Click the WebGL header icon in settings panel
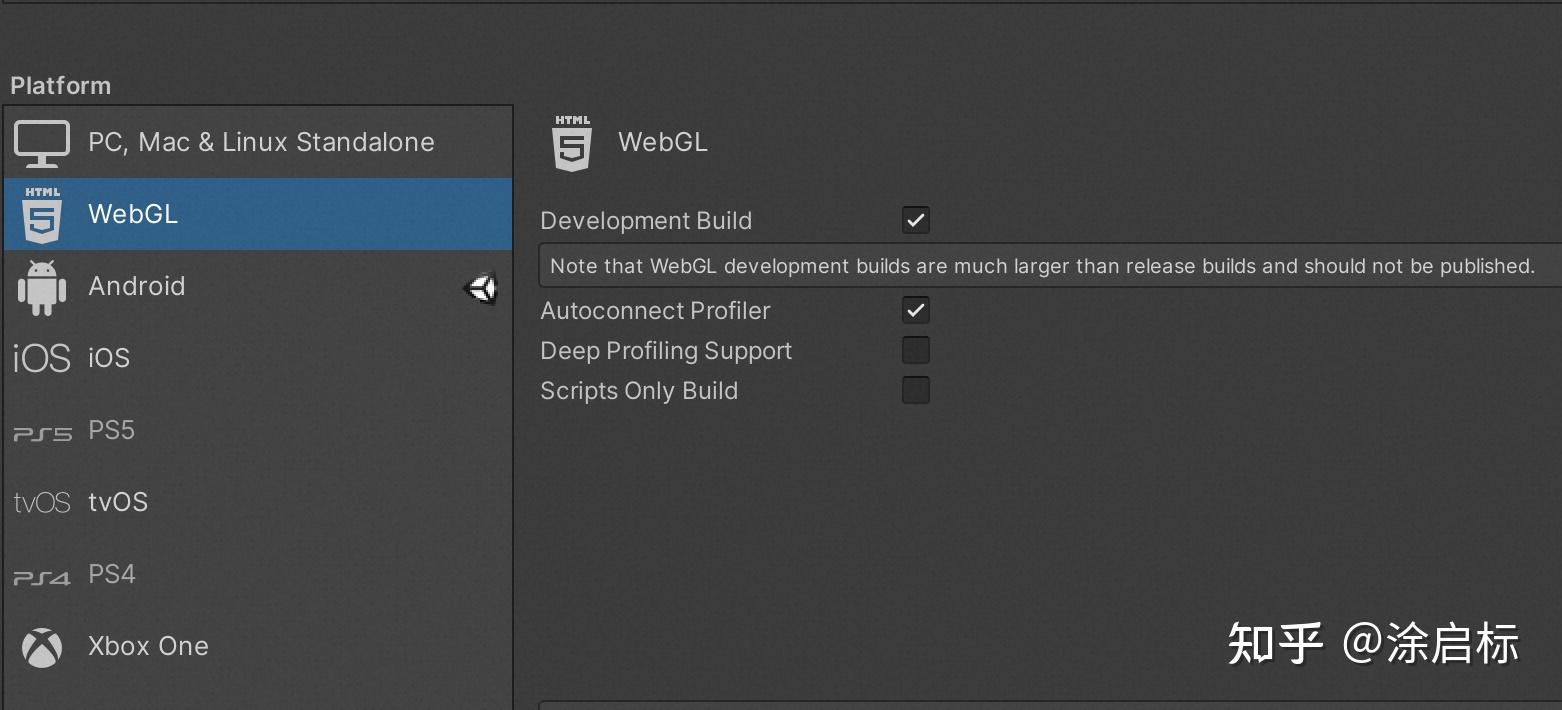 (x=572, y=142)
